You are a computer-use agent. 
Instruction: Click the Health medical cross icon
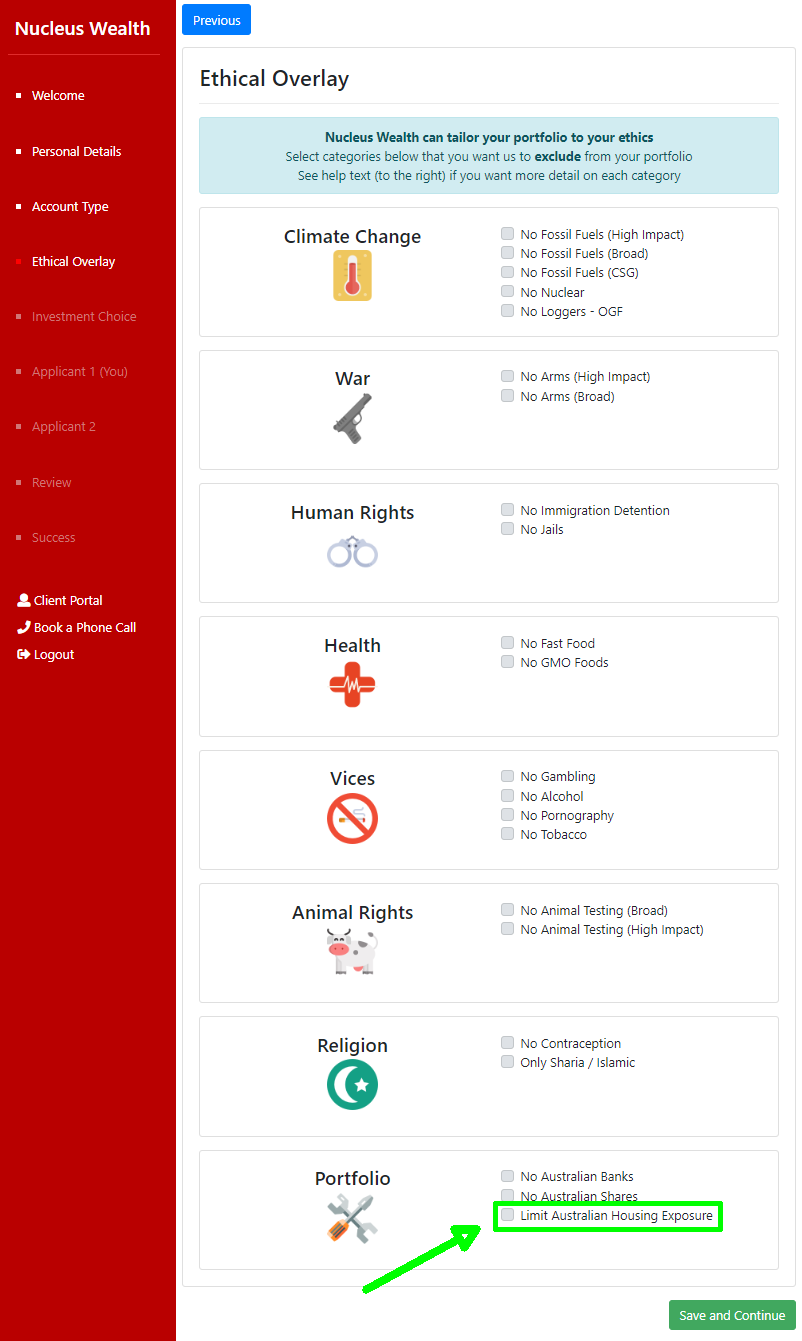pos(352,685)
